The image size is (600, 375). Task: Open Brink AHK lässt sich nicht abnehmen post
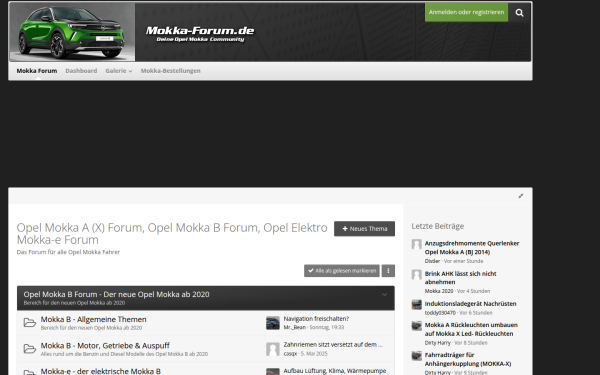coord(460,278)
